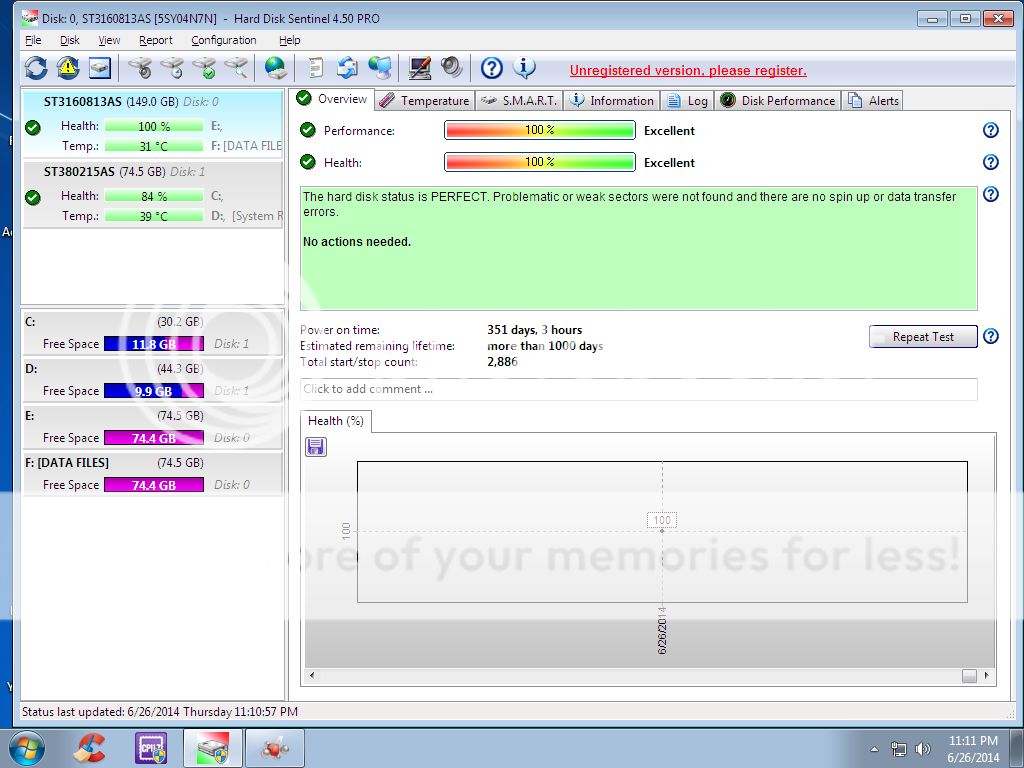The image size is (1024, 768).
Task: Click help icon next to Performance bar
Action: 990,131
